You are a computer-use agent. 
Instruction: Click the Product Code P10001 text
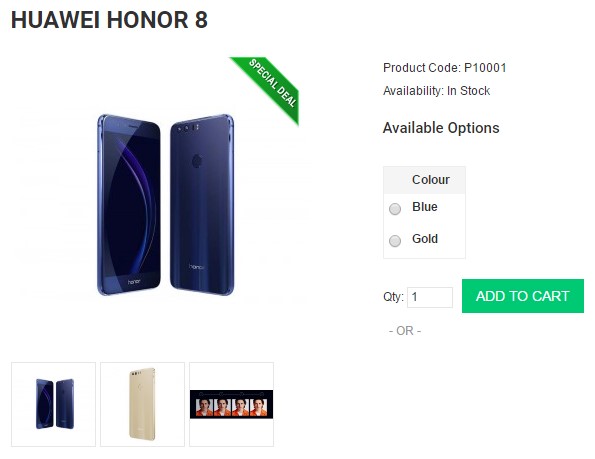(445, 68)
